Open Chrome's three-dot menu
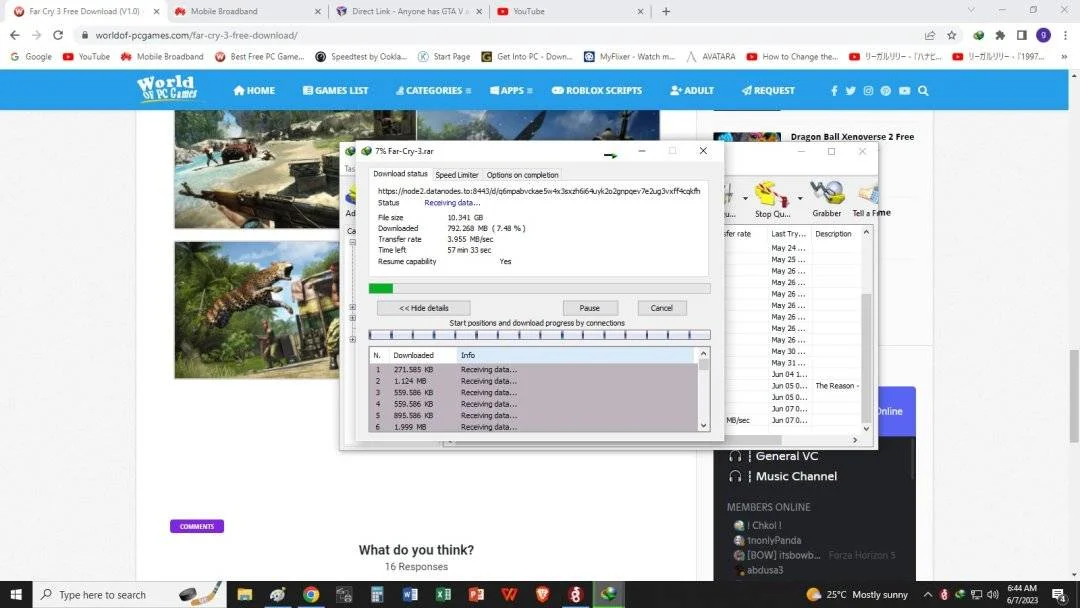Image resolution: width=1080 pixels, height=608 pixels. [1066, 35]
